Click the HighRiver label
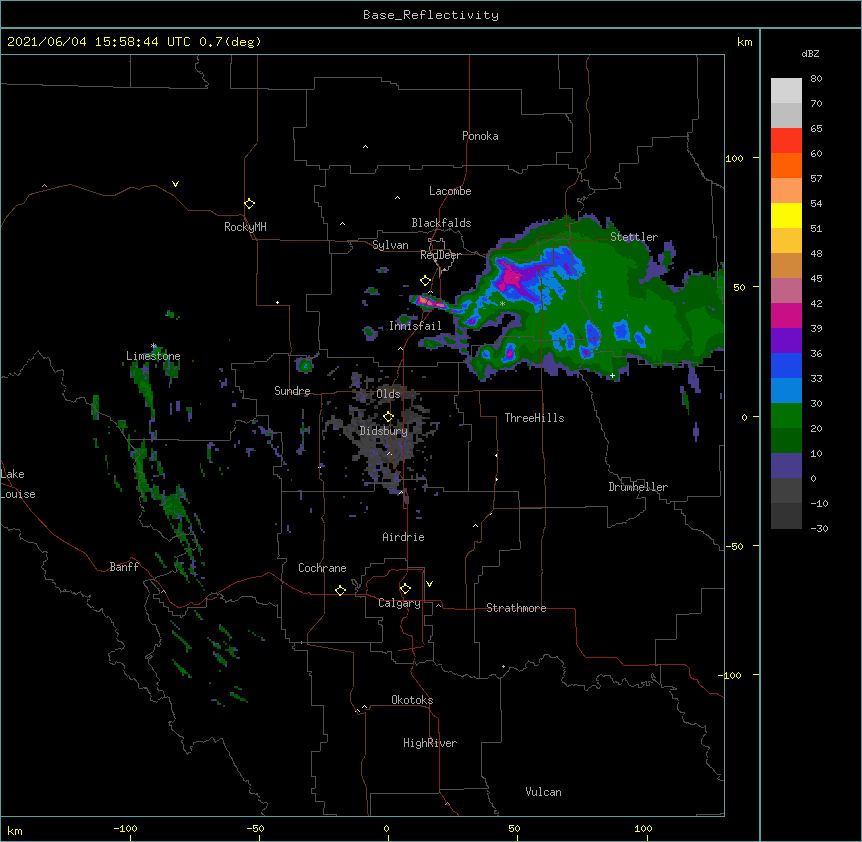The height and width of the screenshot is (842, 862). click(x=430, y=743)
